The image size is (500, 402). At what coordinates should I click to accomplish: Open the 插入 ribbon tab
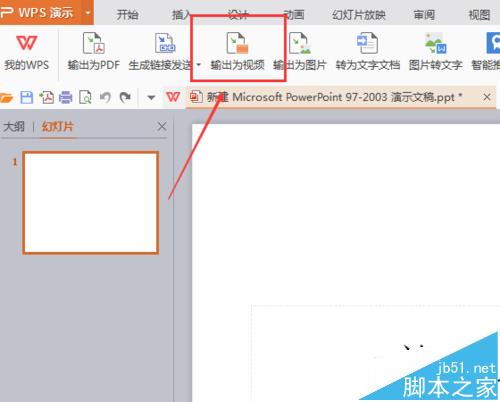(x=181, y=15)
